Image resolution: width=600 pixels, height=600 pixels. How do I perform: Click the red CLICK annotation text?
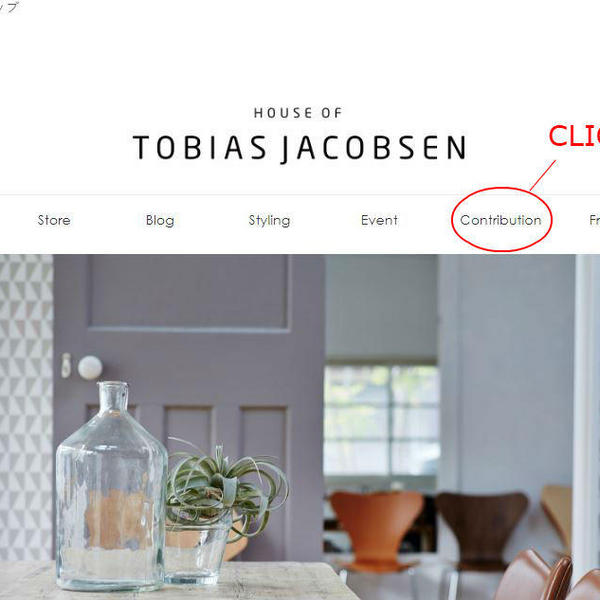574,135
